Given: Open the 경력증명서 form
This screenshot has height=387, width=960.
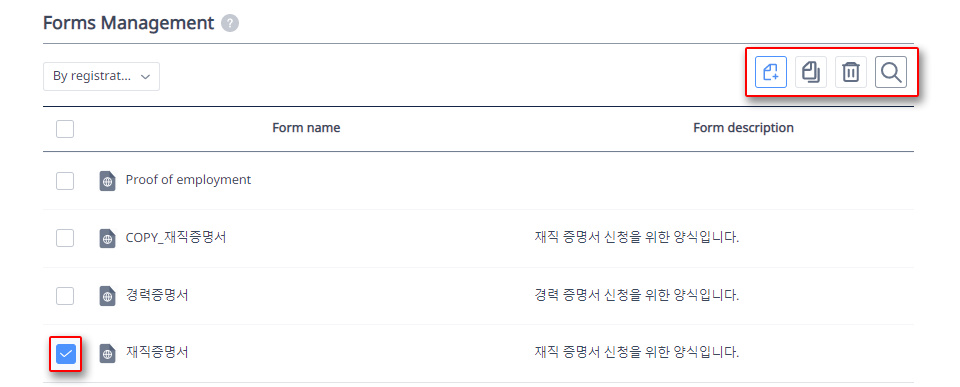Looking at the screenshot, I should pyautogui.click(x=157, y=295).
